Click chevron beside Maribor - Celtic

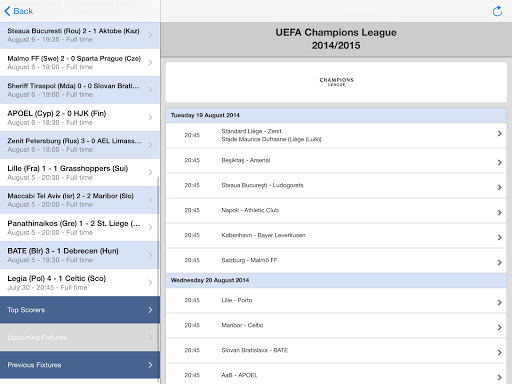click(x=499, y=327)
